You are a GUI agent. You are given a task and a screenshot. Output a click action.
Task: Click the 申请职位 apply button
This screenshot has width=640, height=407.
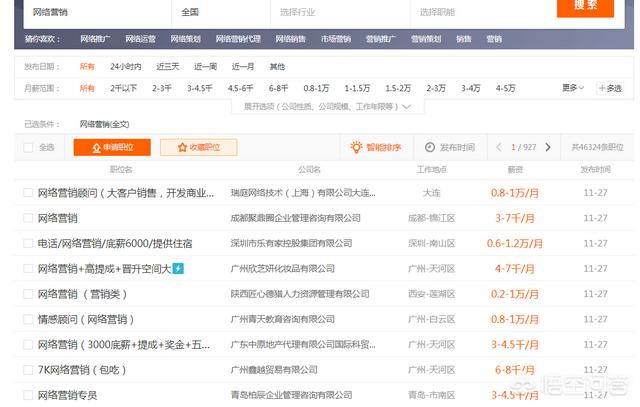[110, 147]
